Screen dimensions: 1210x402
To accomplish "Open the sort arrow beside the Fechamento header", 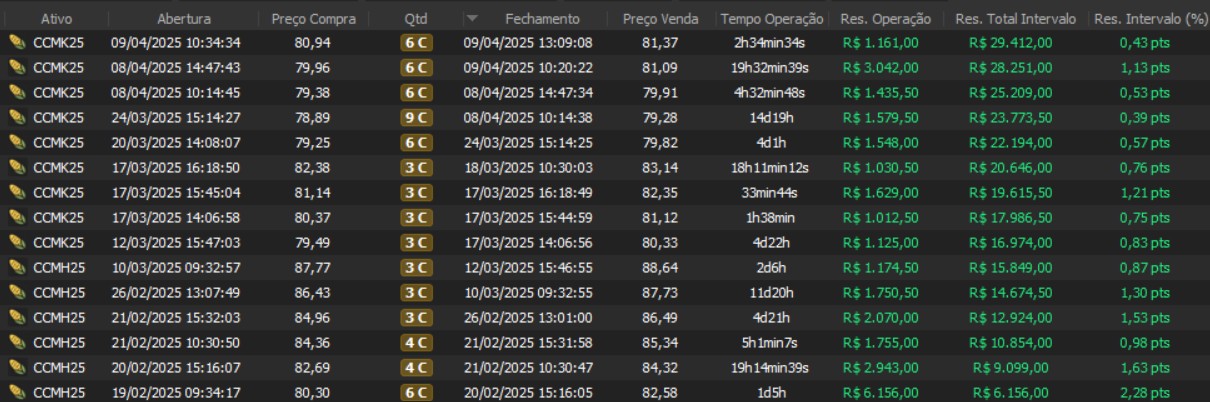I will point(473,19).
